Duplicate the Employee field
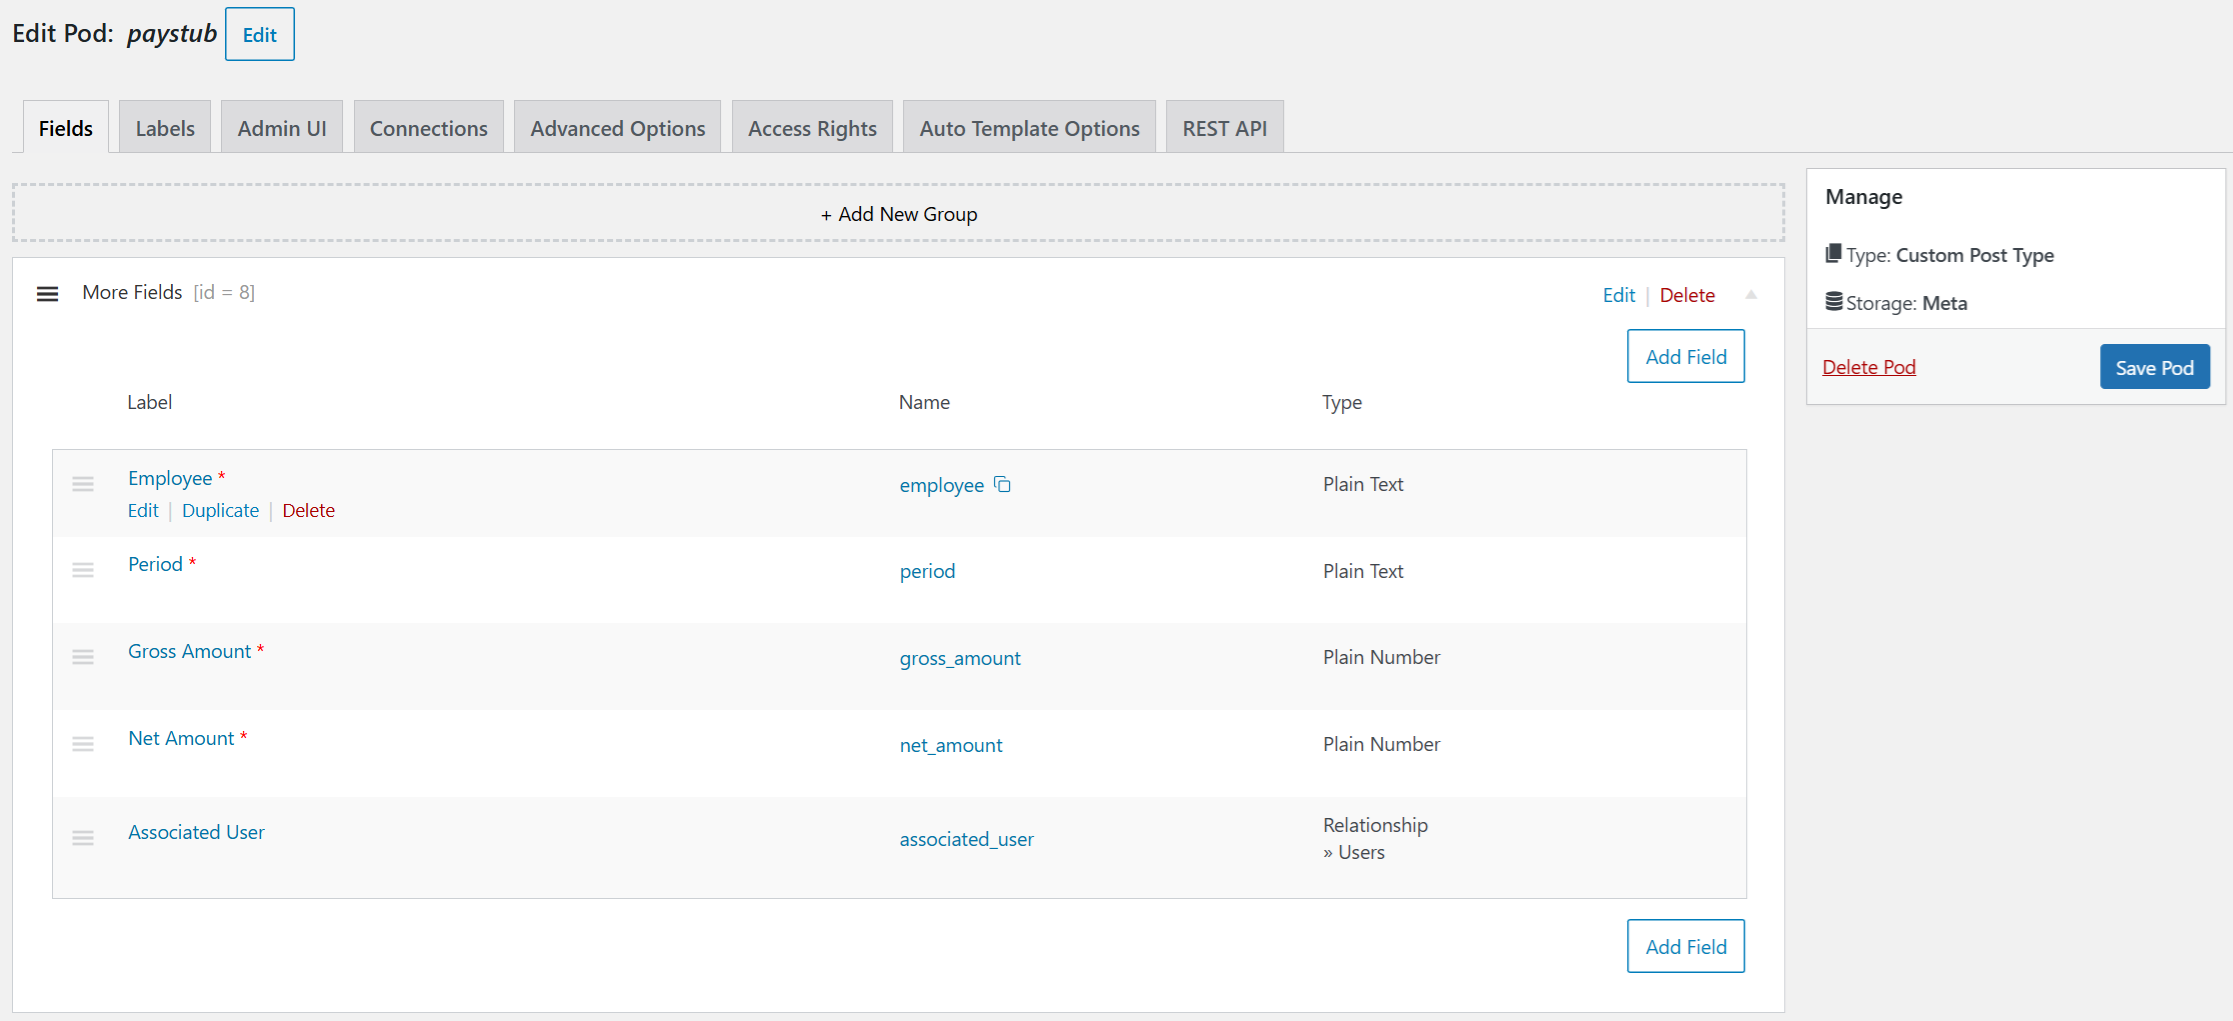 (x=220, y=511)
